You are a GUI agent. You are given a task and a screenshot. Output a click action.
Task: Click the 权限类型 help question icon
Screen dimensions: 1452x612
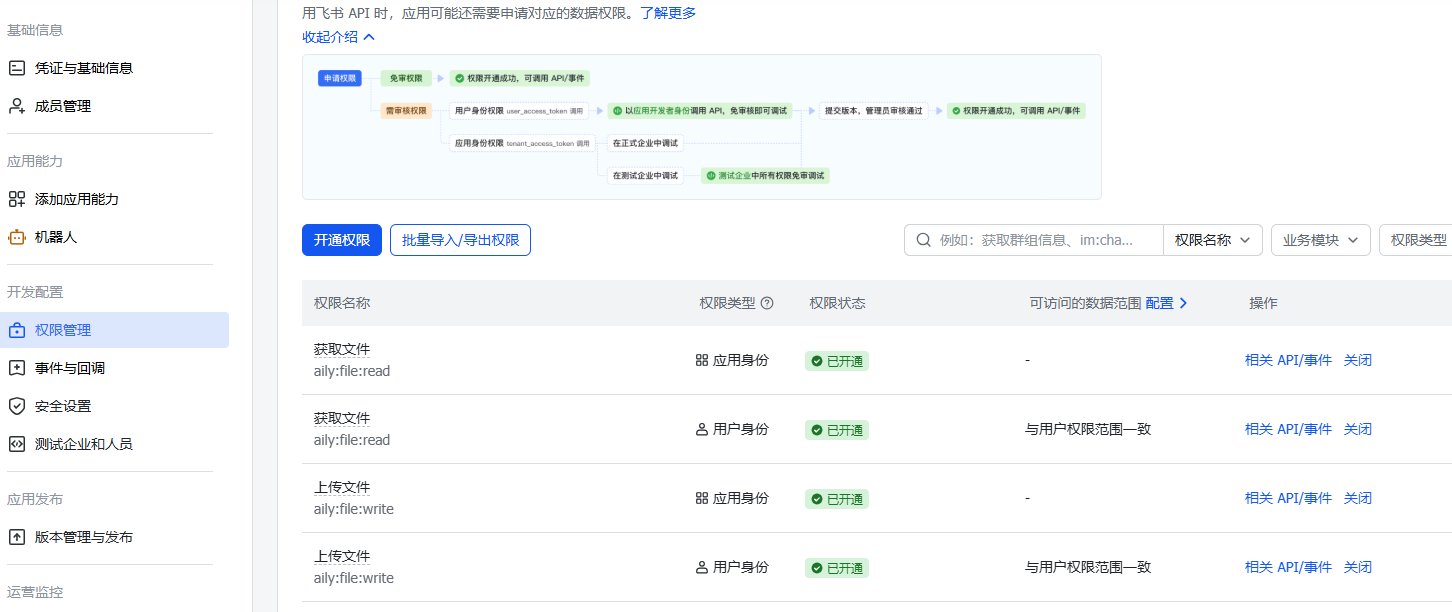767,303
